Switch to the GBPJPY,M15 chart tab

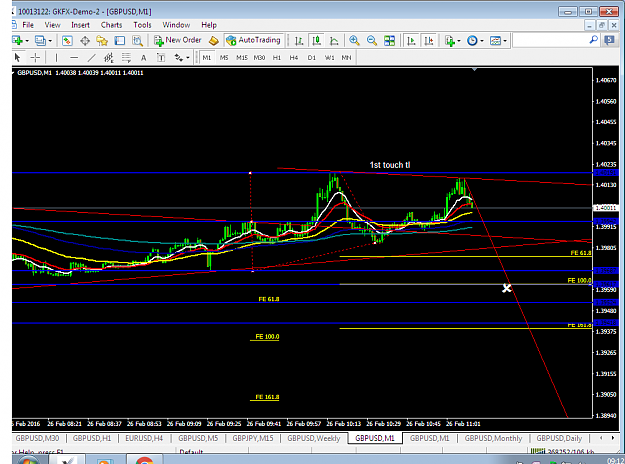[x=253, y=438]
